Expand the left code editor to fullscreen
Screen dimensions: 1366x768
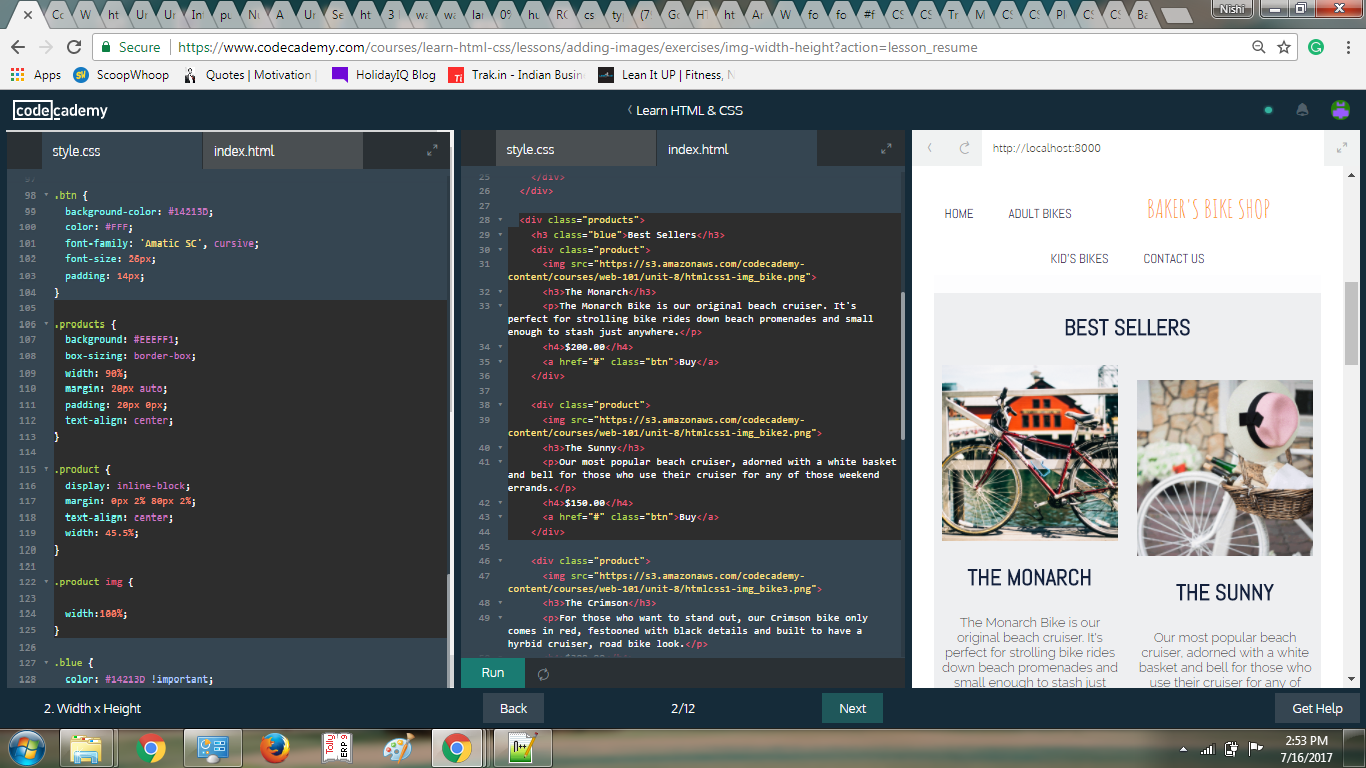[432, 150]
